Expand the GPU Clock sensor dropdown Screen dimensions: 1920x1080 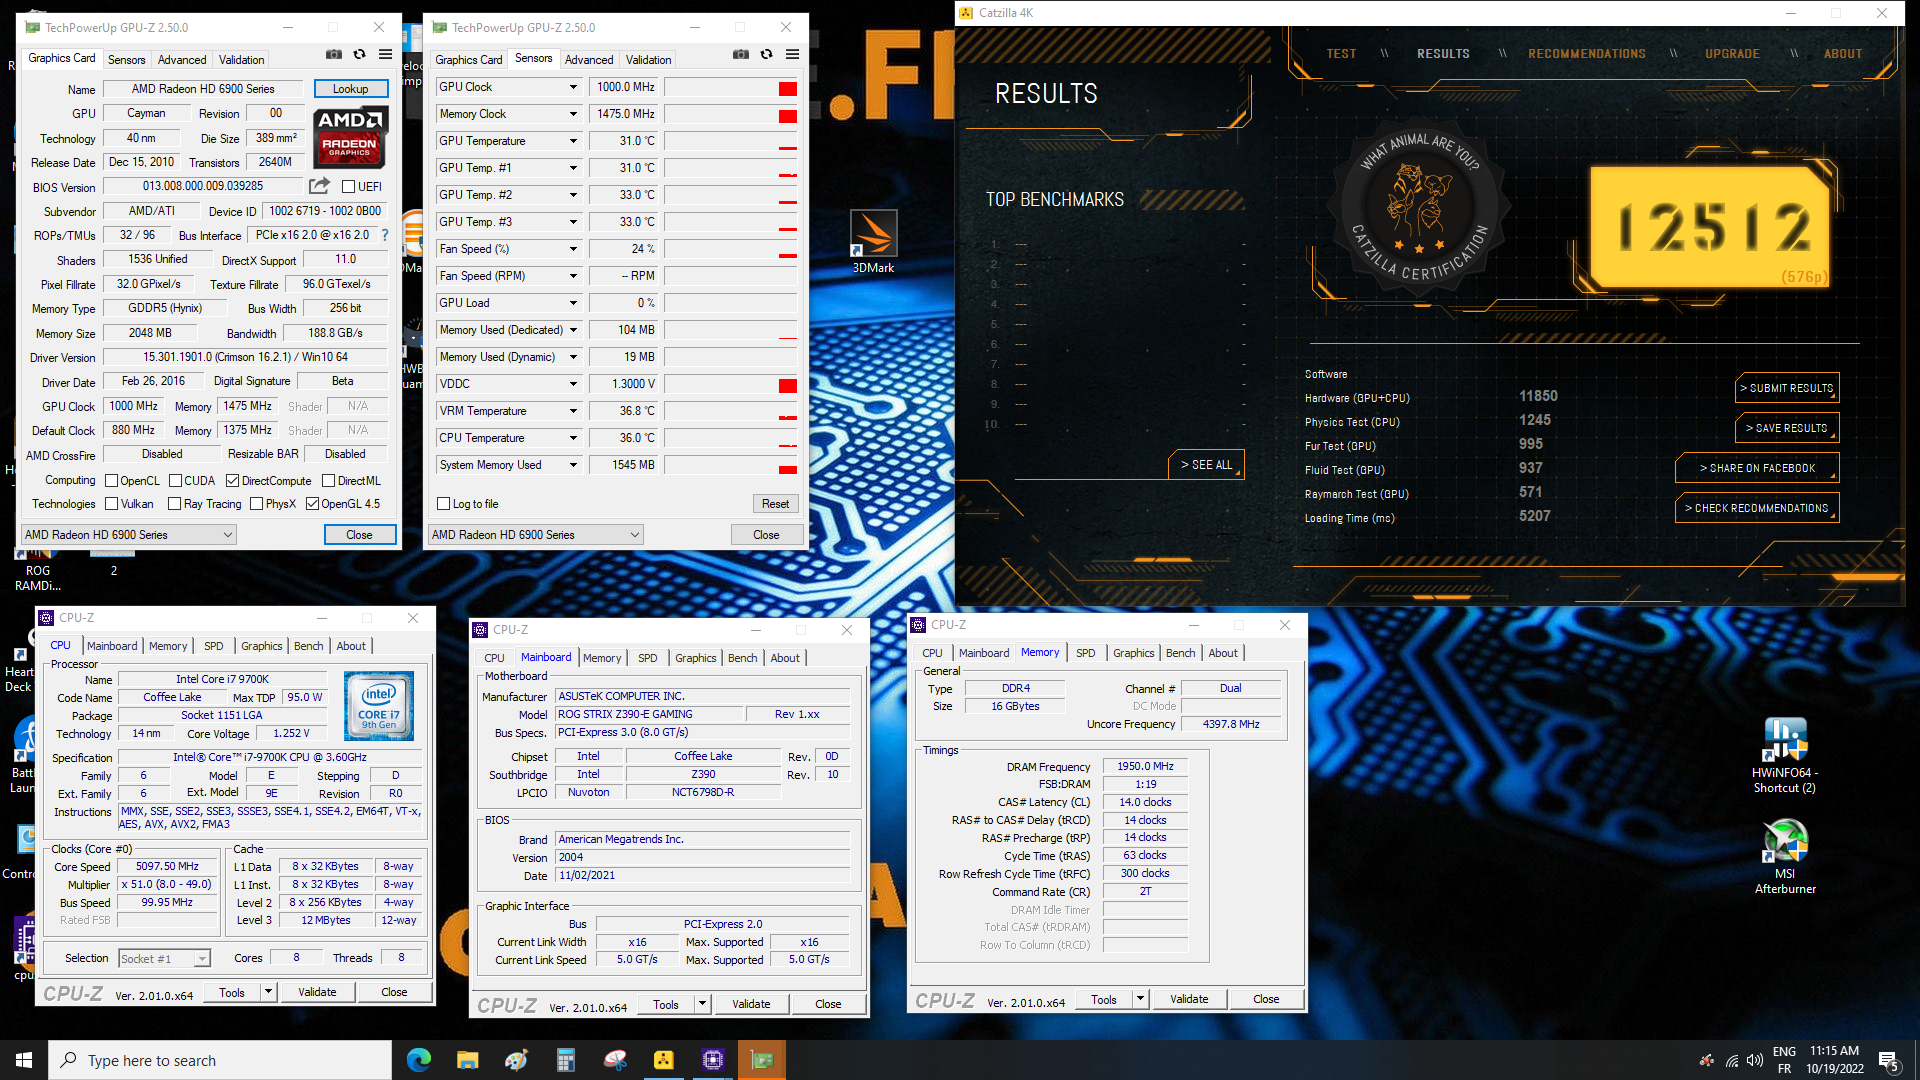click(x=573, y=87)
